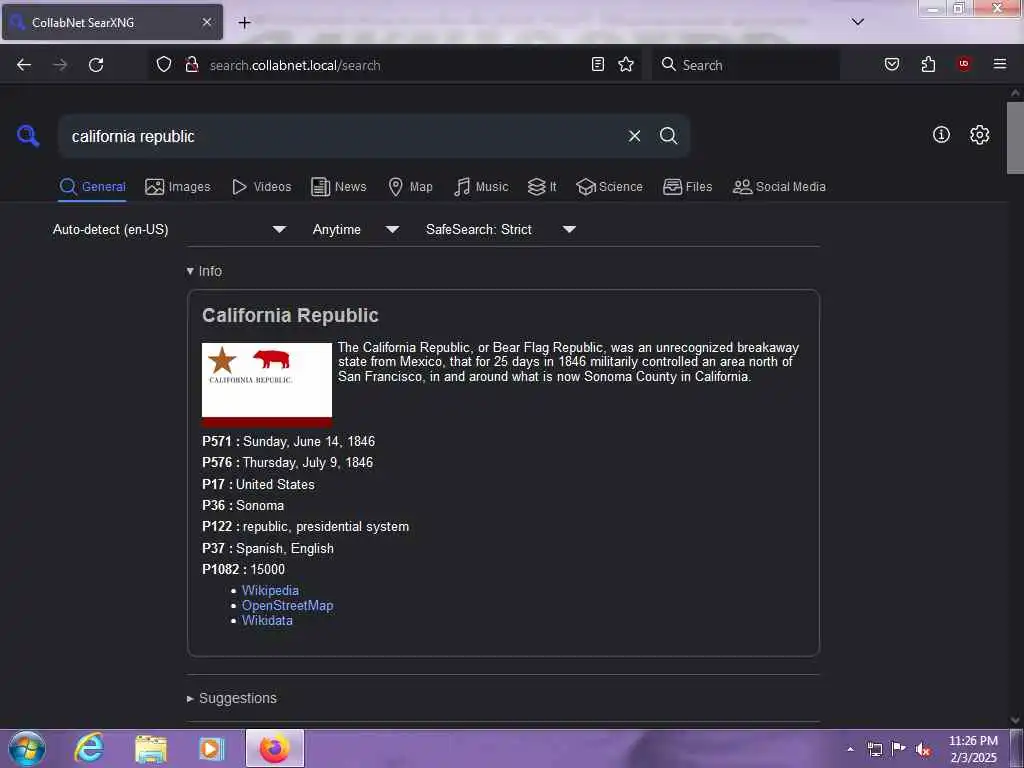Click the California Republic flag image
1024x768 pixels.
[266, 384]
